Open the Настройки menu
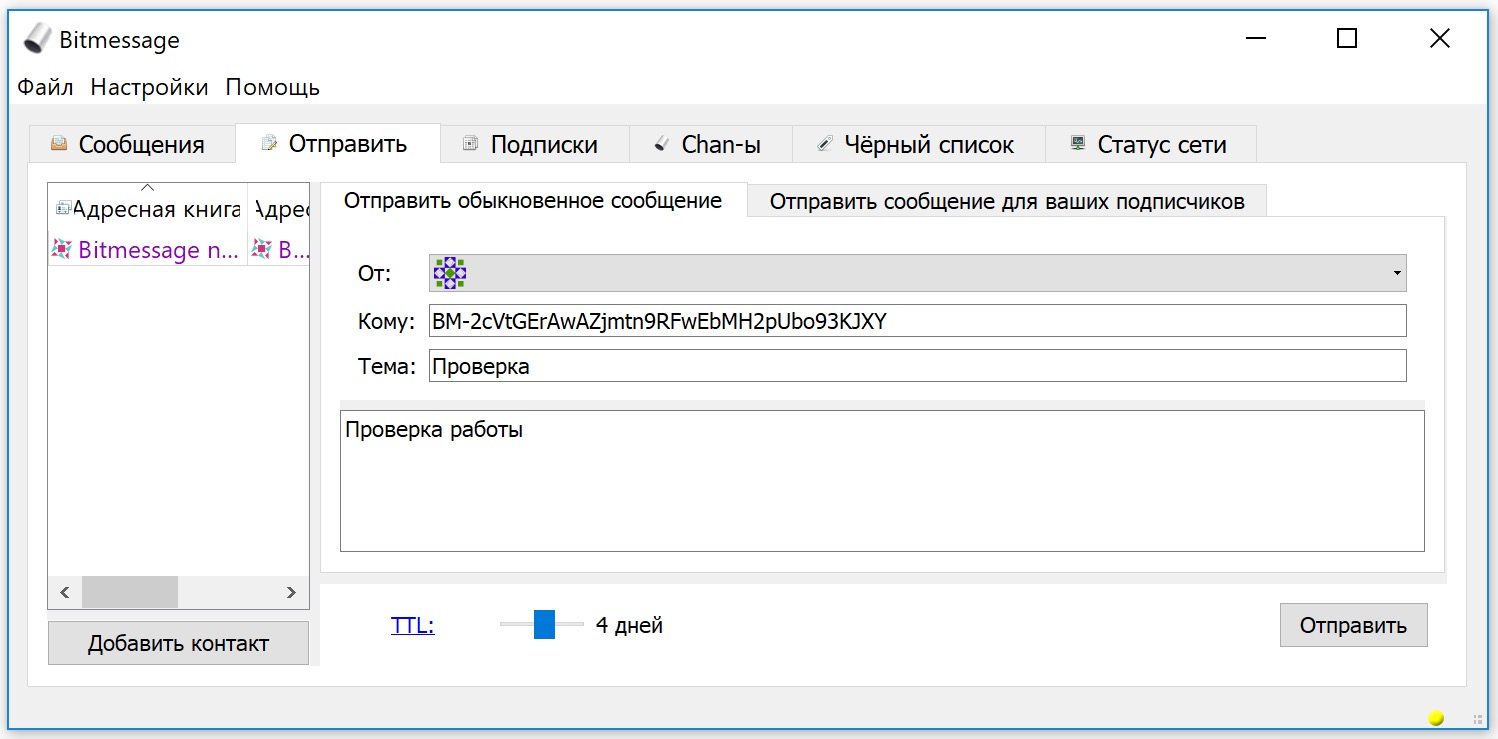This screenshot has height=739, width=1498. click(149, 87)
